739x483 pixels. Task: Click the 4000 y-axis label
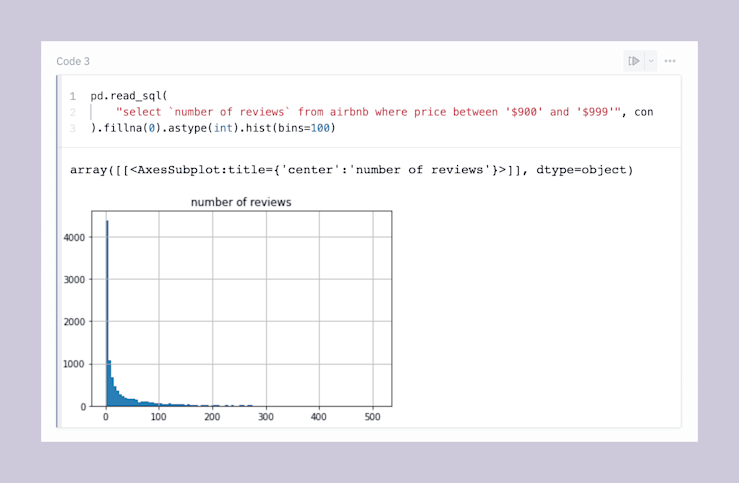tap(74, 237)
